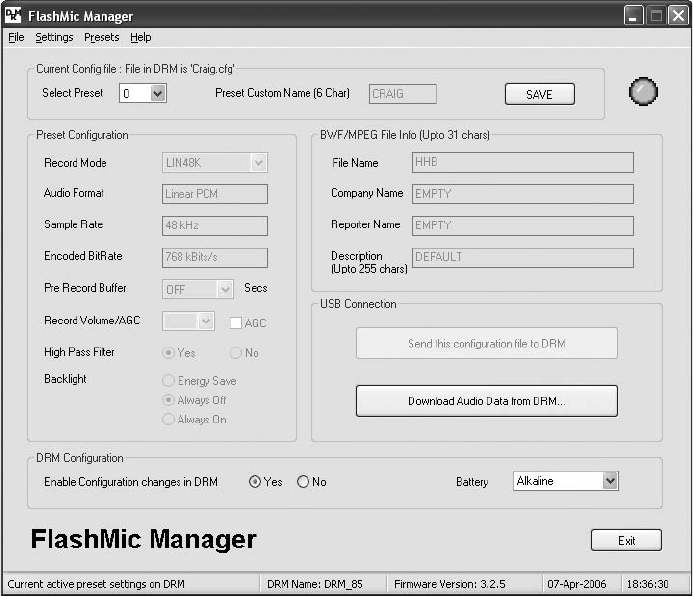Choose the Always On backlight option
The width and height of the screenshot is (693, 596).
point(168,419)
